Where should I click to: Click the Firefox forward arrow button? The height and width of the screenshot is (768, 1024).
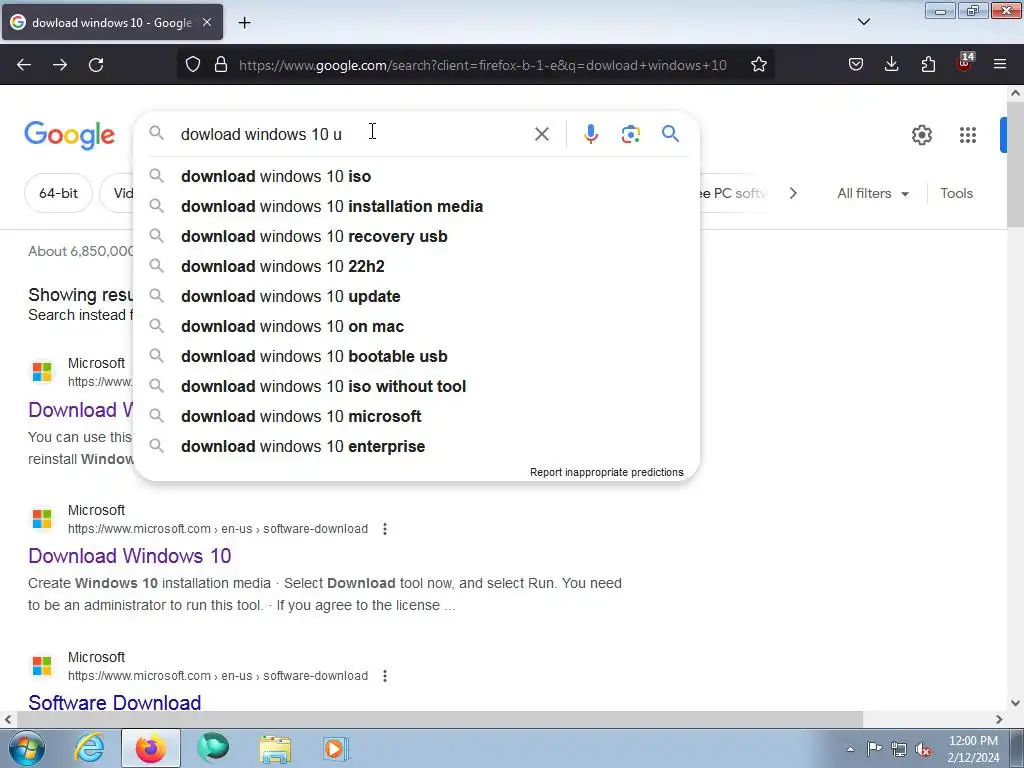pos(60,65)
